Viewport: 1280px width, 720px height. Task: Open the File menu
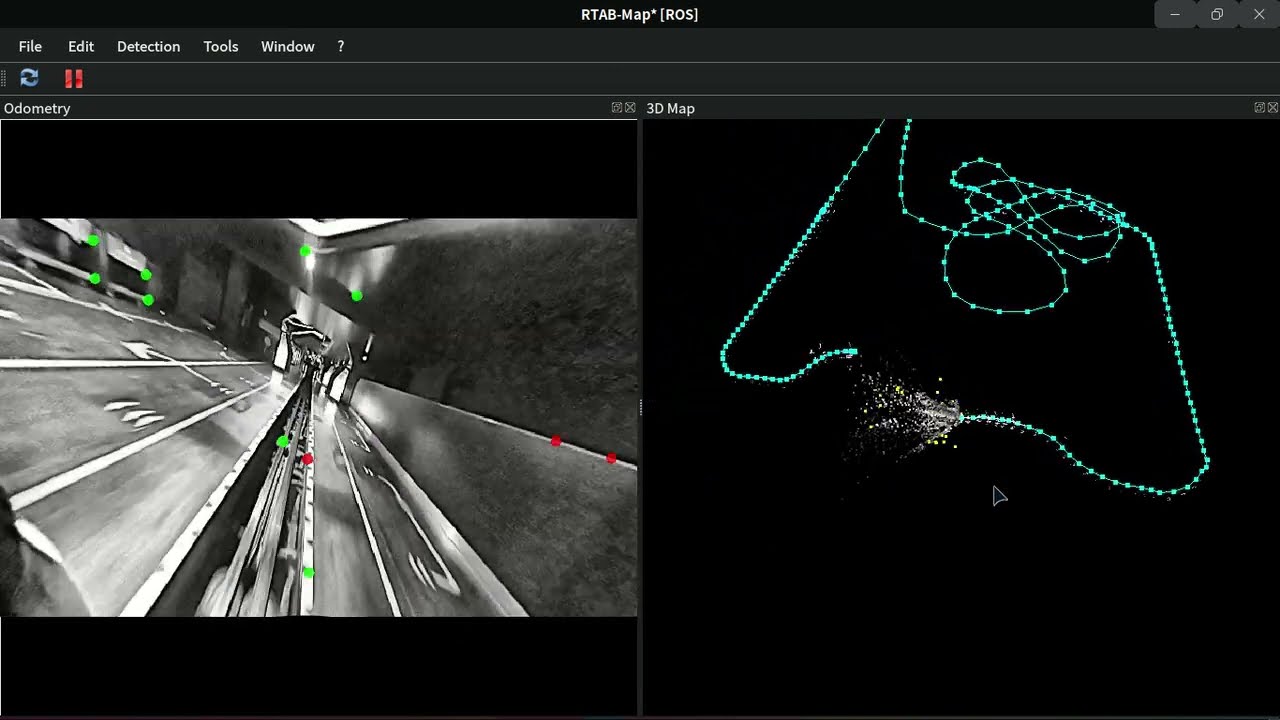(30, 46)
